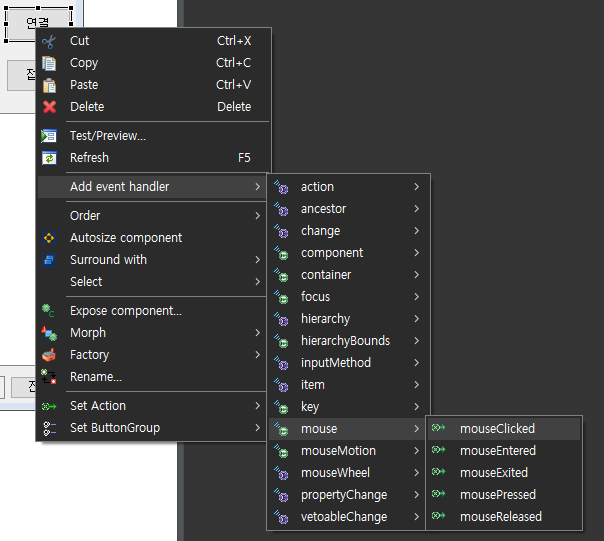Expand the Order submenu arrow
Viewport: 604px width, 541px height.
click(x=257, y=216)
